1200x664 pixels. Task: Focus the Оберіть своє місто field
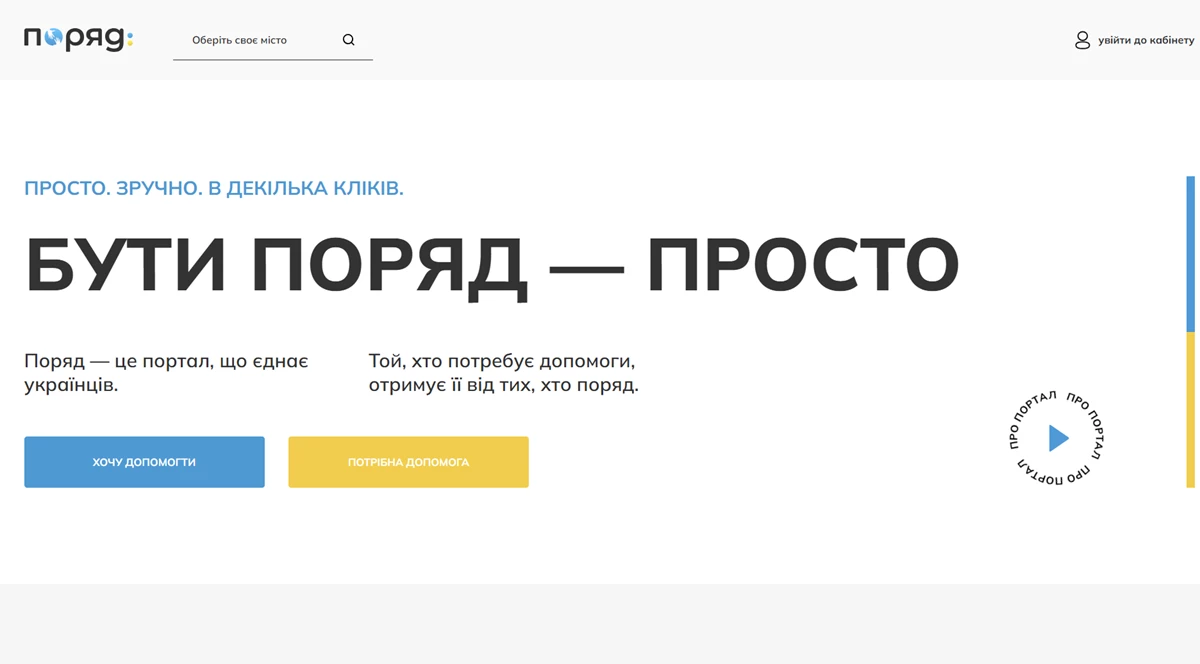[x=255, y=40]
